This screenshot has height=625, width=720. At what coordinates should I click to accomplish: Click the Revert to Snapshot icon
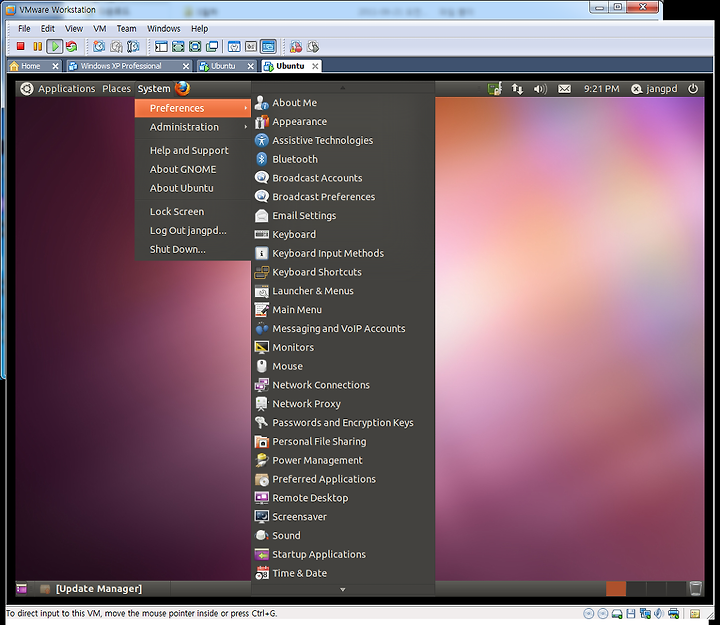[x=116, y=46]
